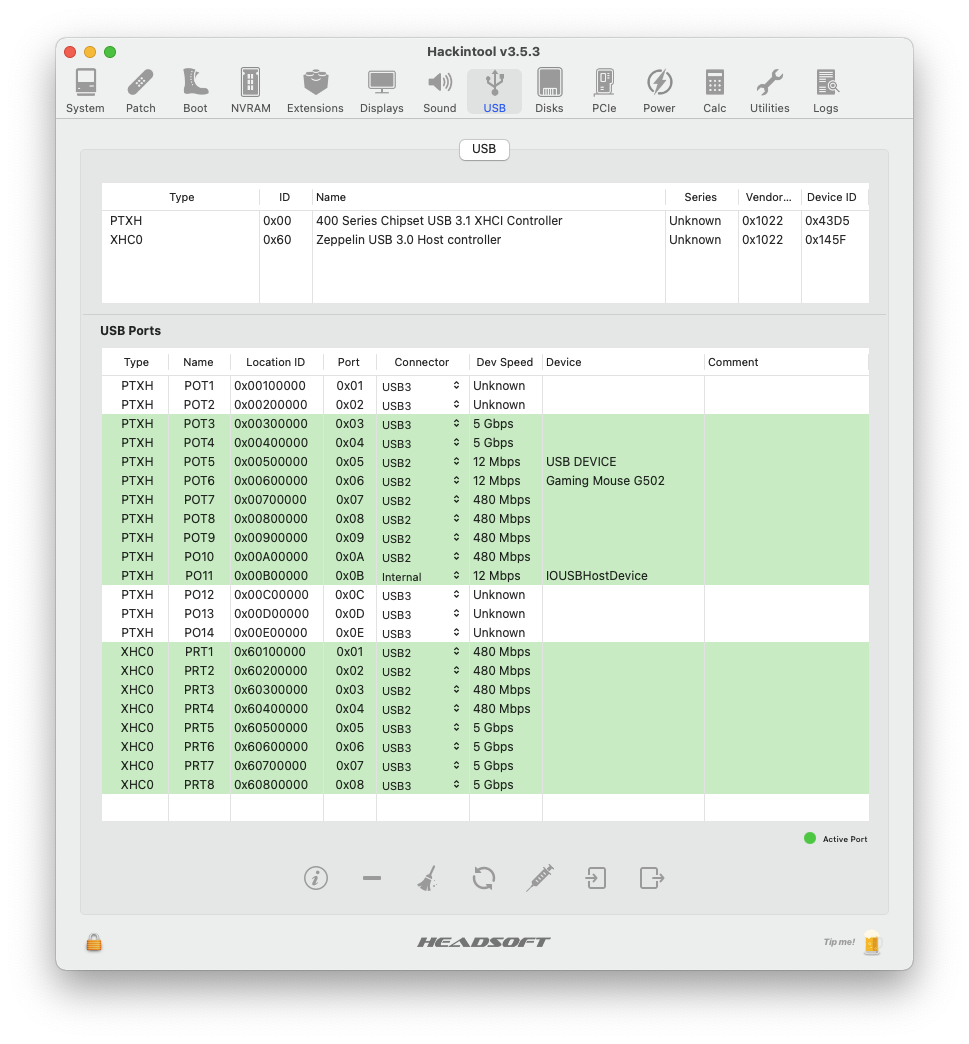969x1044 pixels.
Task: Click the export icon in bottom toolbar
Action: coord(652,878)
